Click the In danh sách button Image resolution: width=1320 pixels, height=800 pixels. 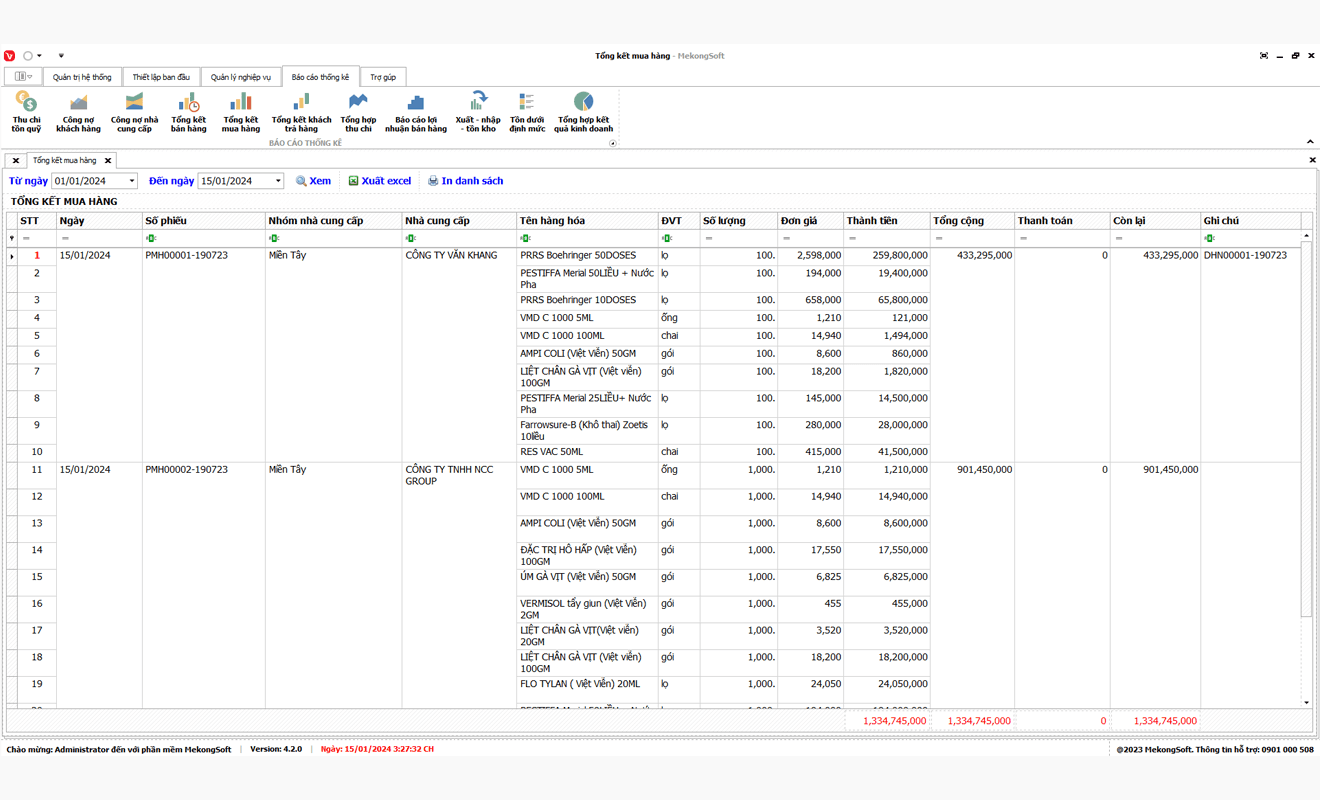point(465,181)
